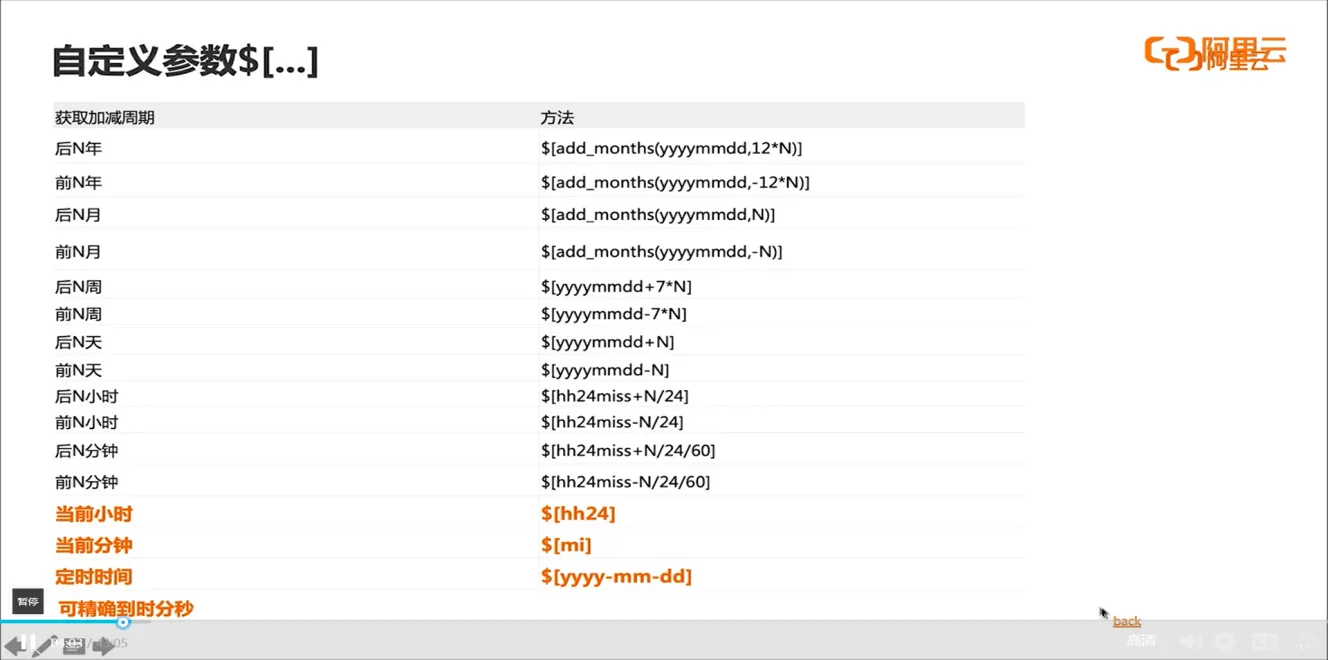
Task: Open the player settings gear
Action: click(1225, 642)
